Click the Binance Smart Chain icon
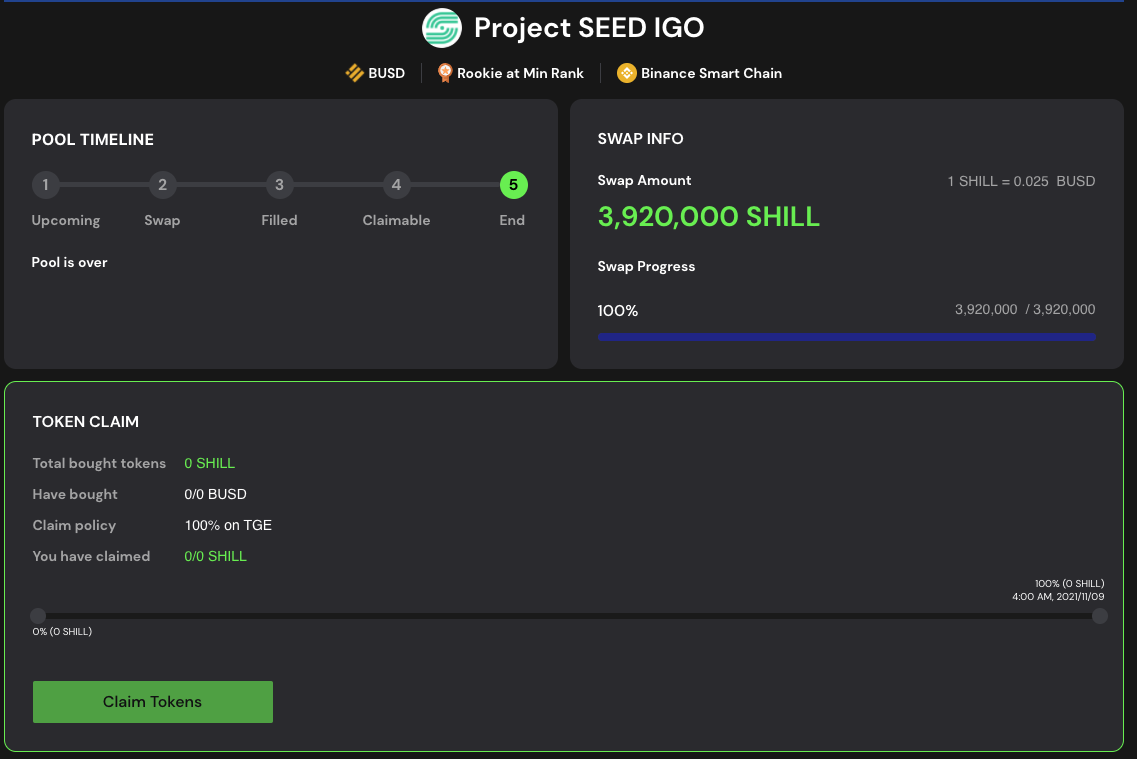The image size is (1137, 759). pyautogui.click(x=626, y=73)
